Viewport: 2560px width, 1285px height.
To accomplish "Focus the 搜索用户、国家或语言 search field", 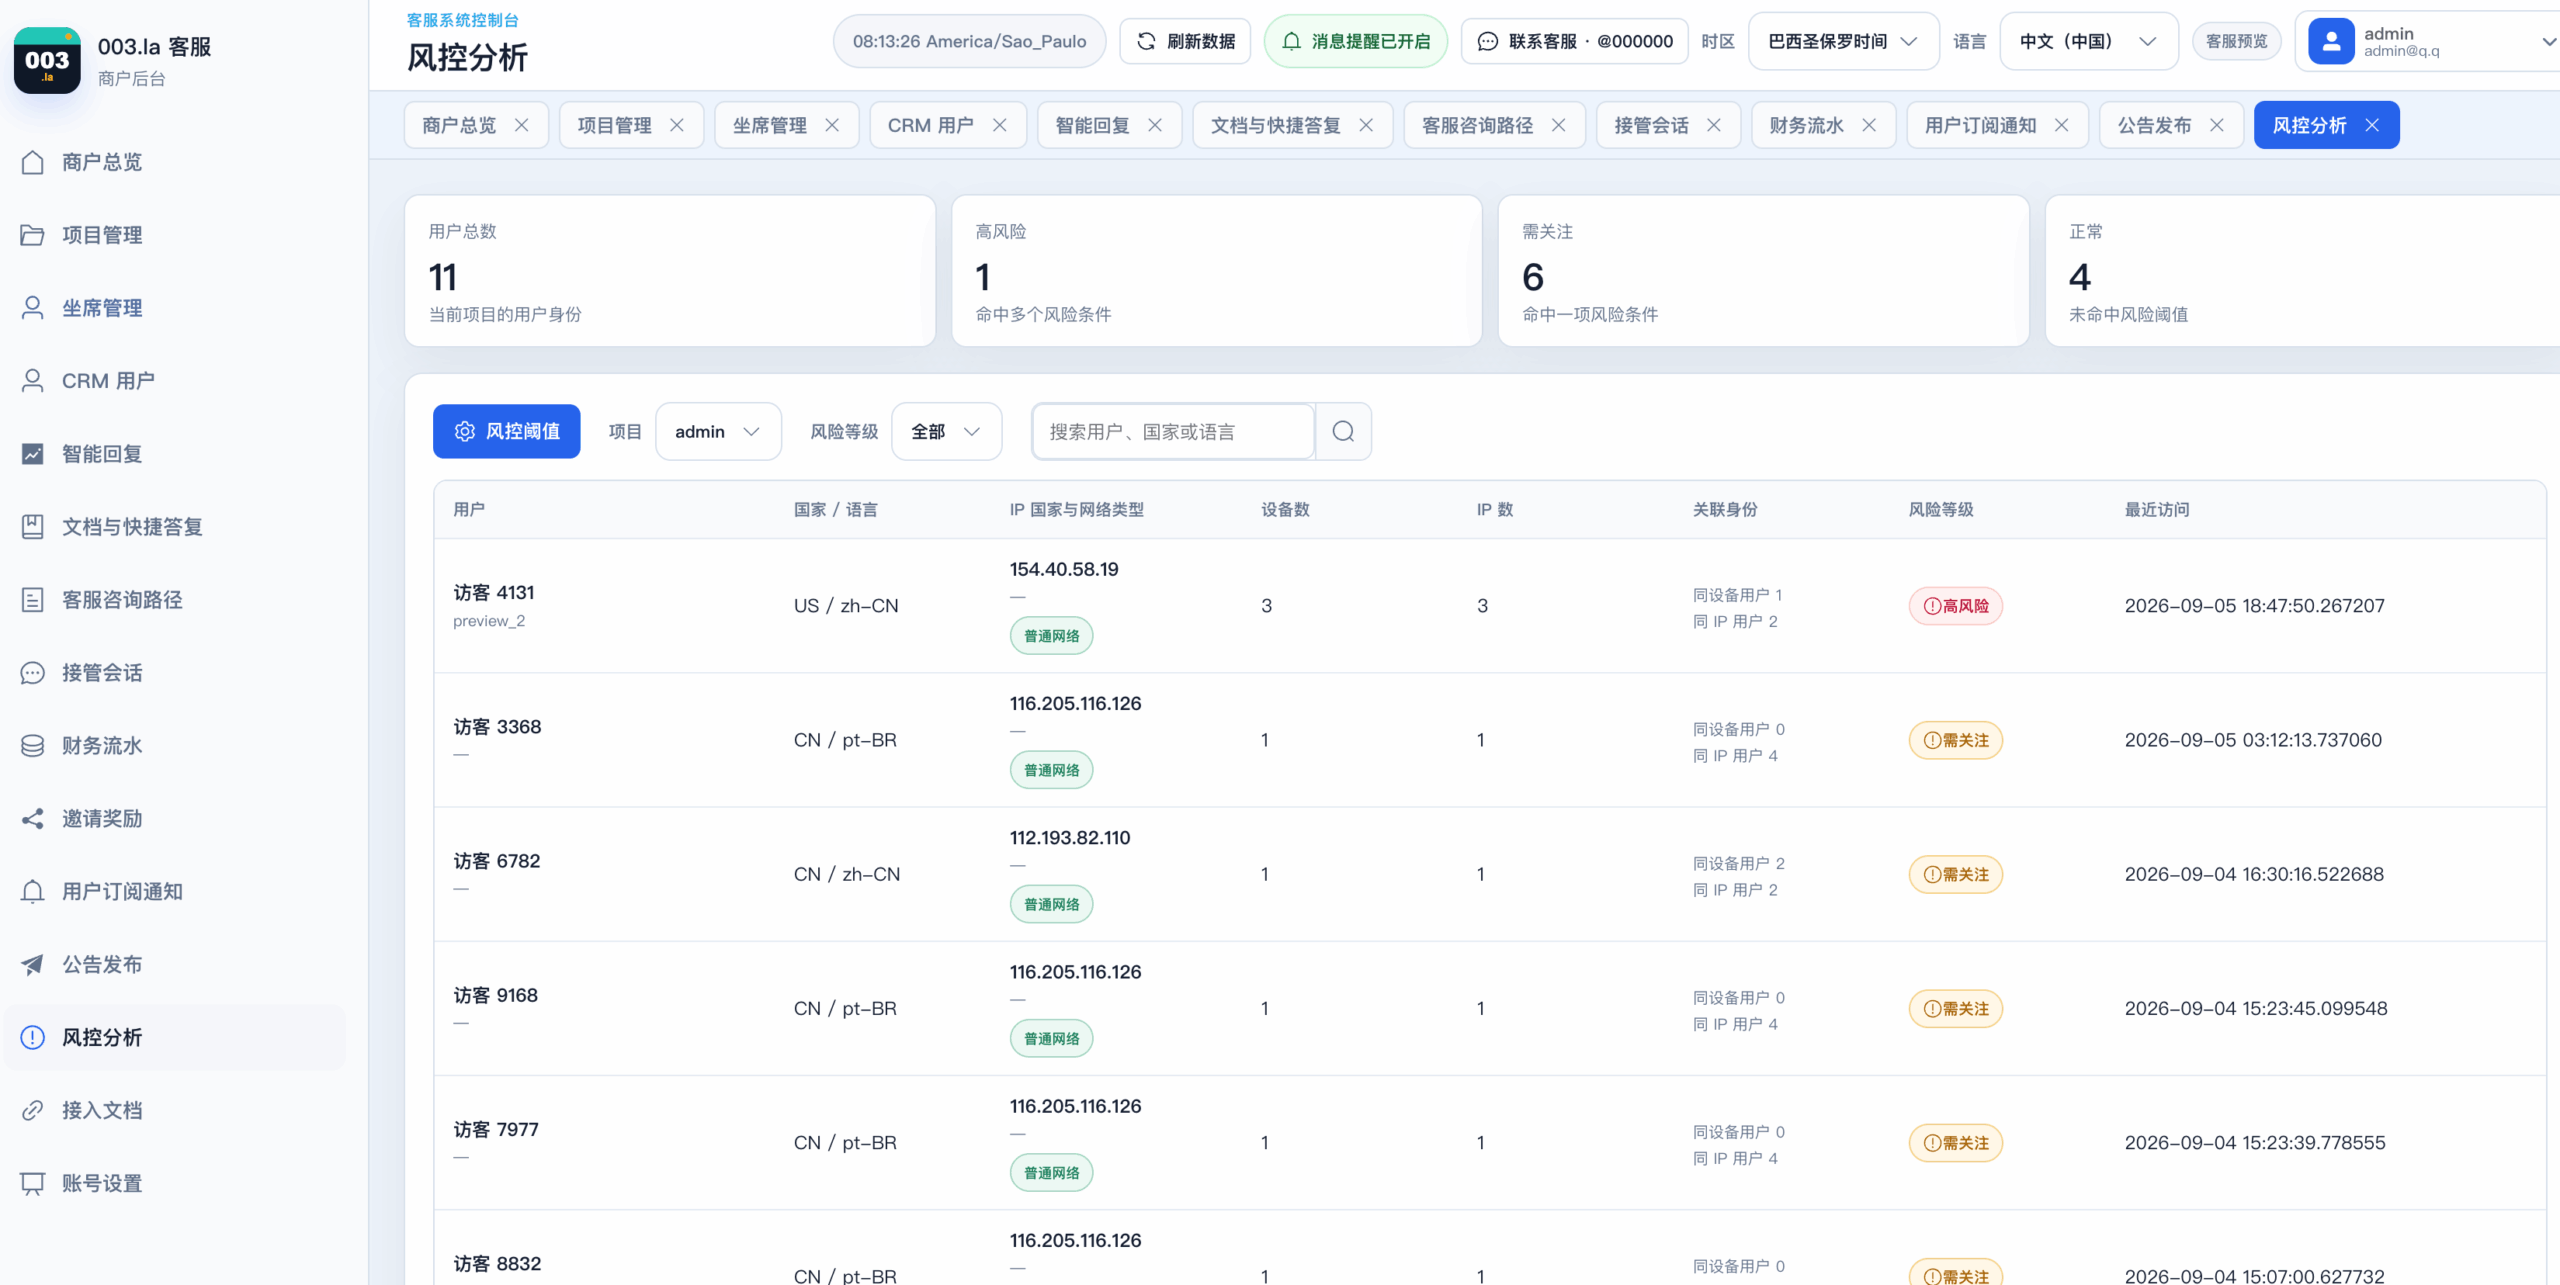I will click(x=1173, y=431).
